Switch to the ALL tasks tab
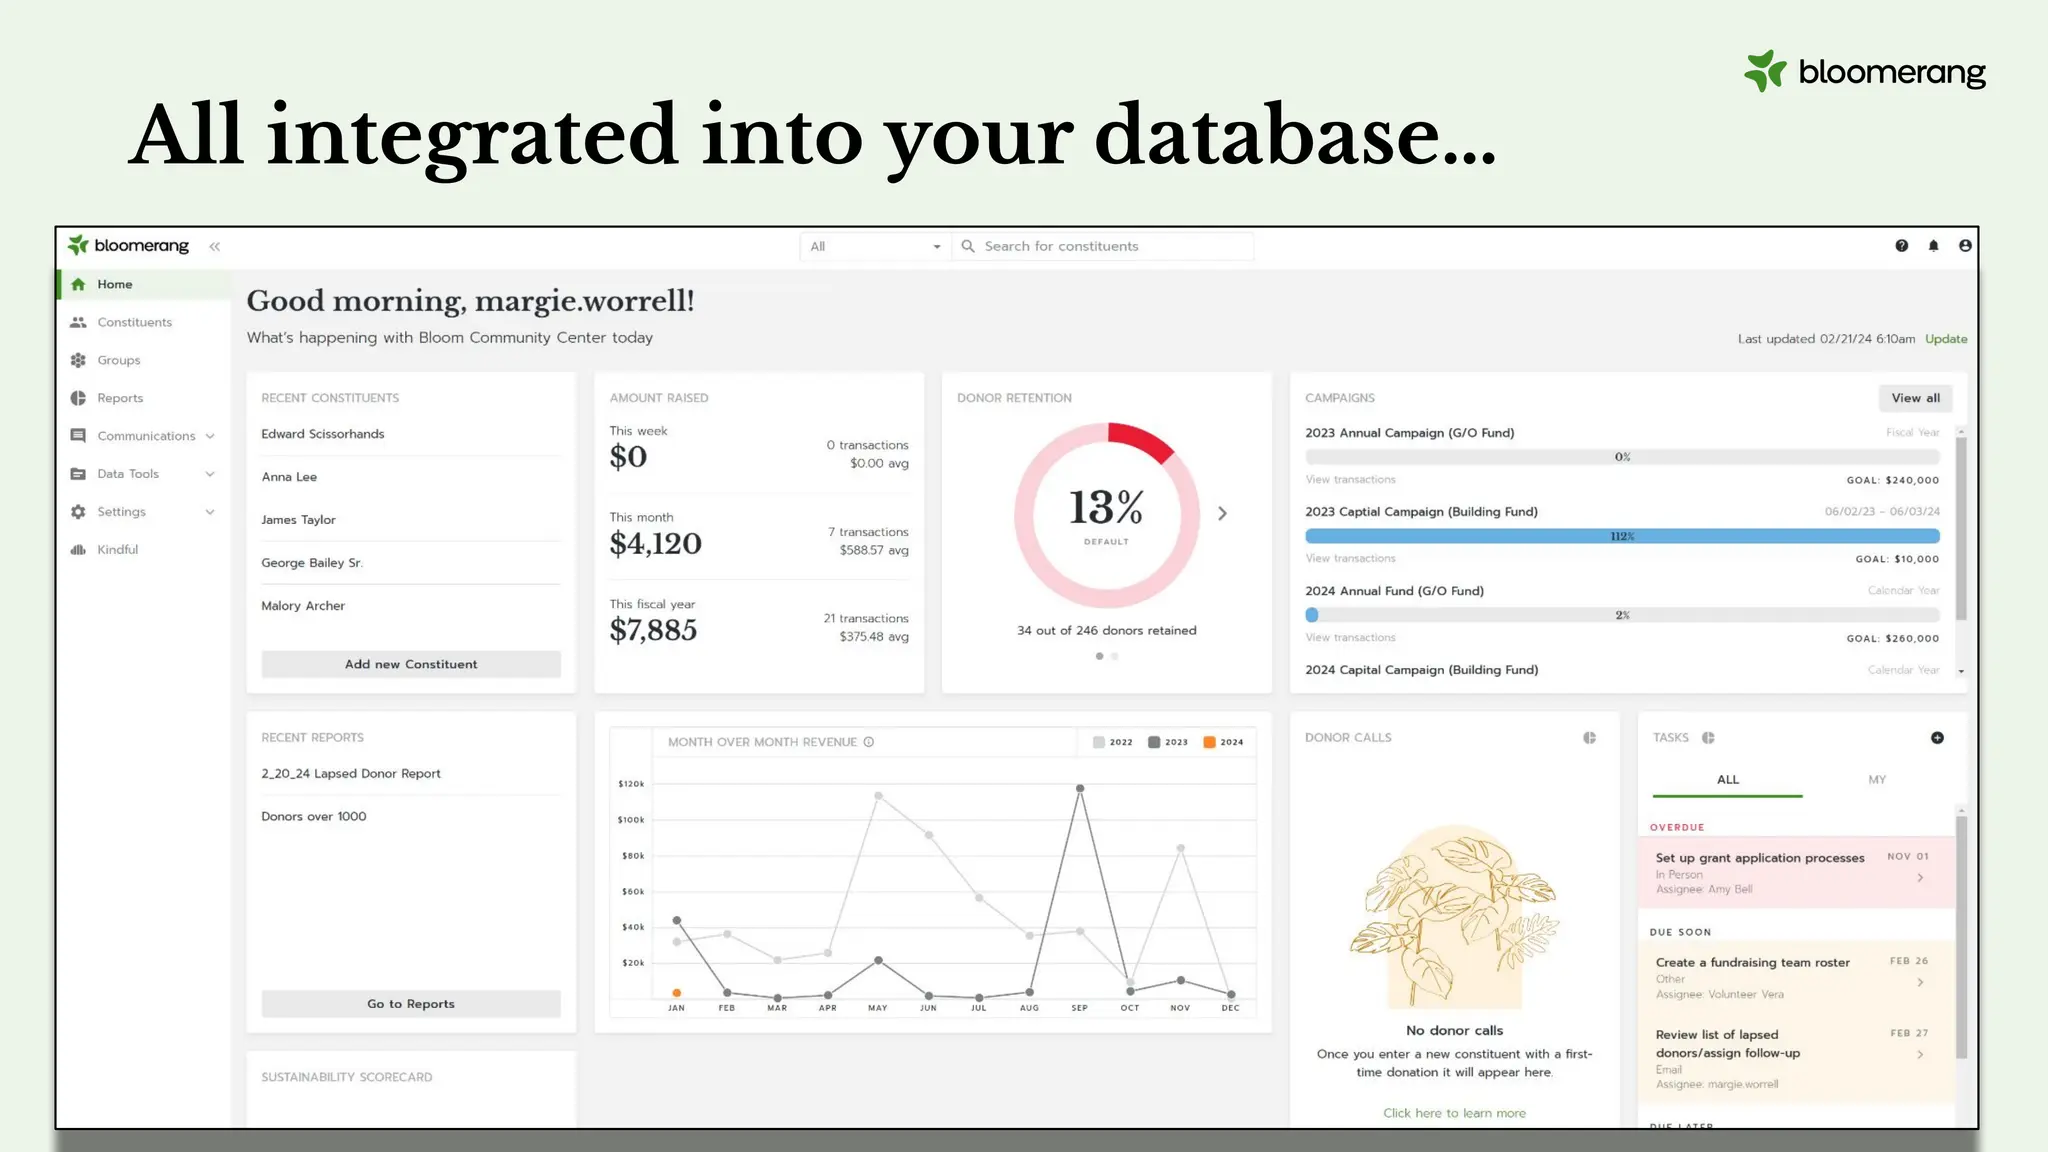2048x1152 pixels. pos(1728,780)
